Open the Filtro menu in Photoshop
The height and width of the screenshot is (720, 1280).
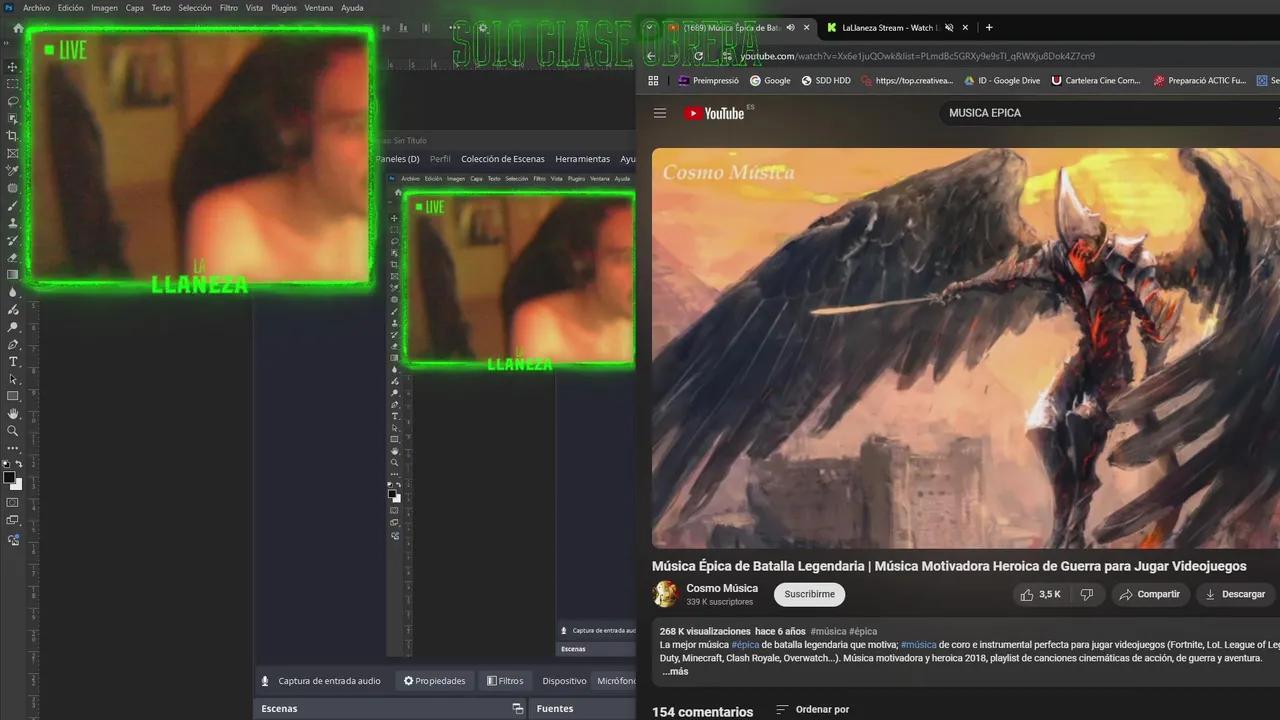click(229, 8)
